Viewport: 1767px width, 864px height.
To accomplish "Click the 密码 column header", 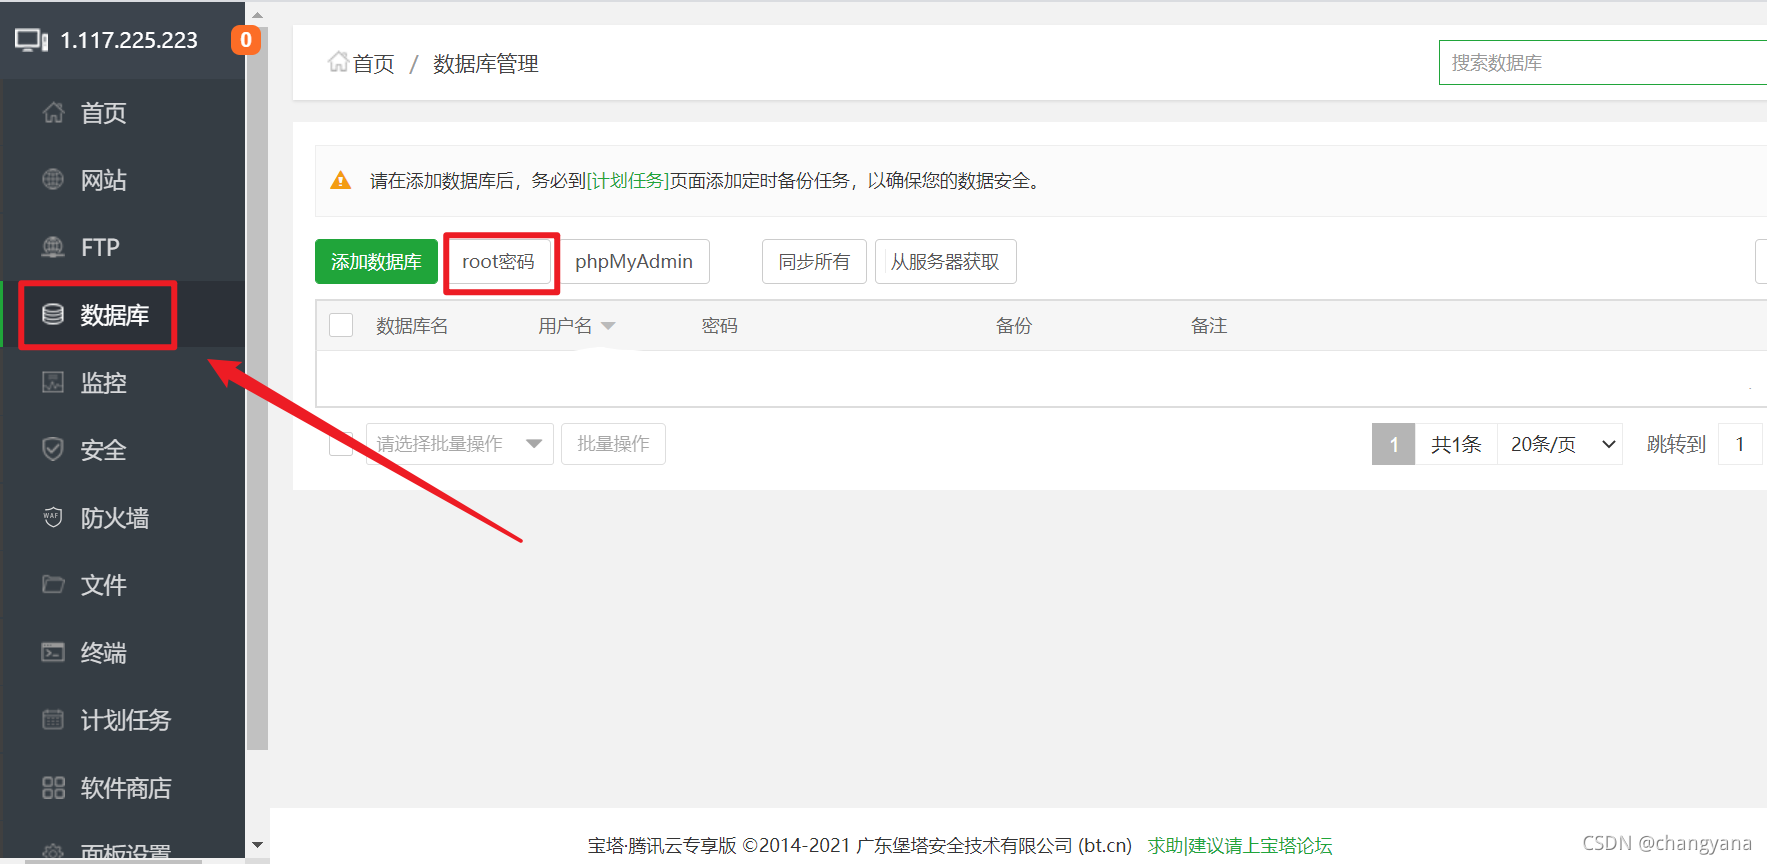I will coord(720,326).
